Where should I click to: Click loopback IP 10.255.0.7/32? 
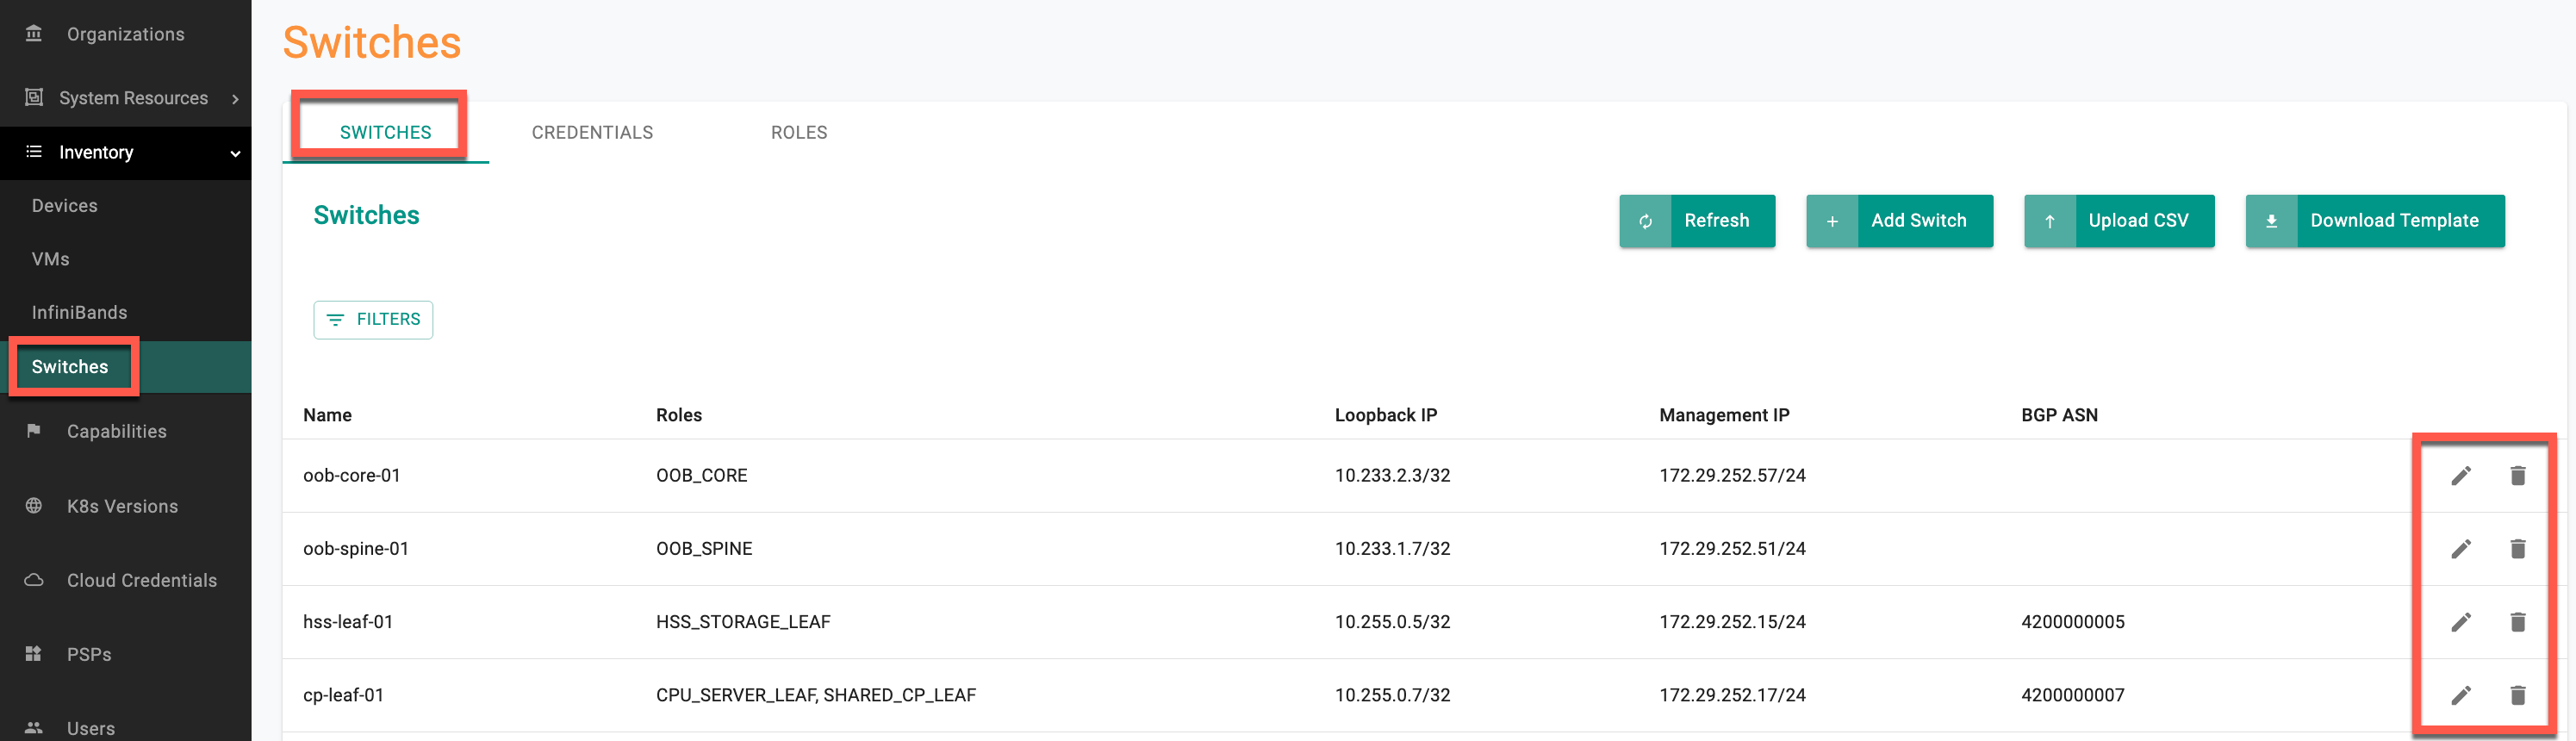click(x=1392, y=694)
